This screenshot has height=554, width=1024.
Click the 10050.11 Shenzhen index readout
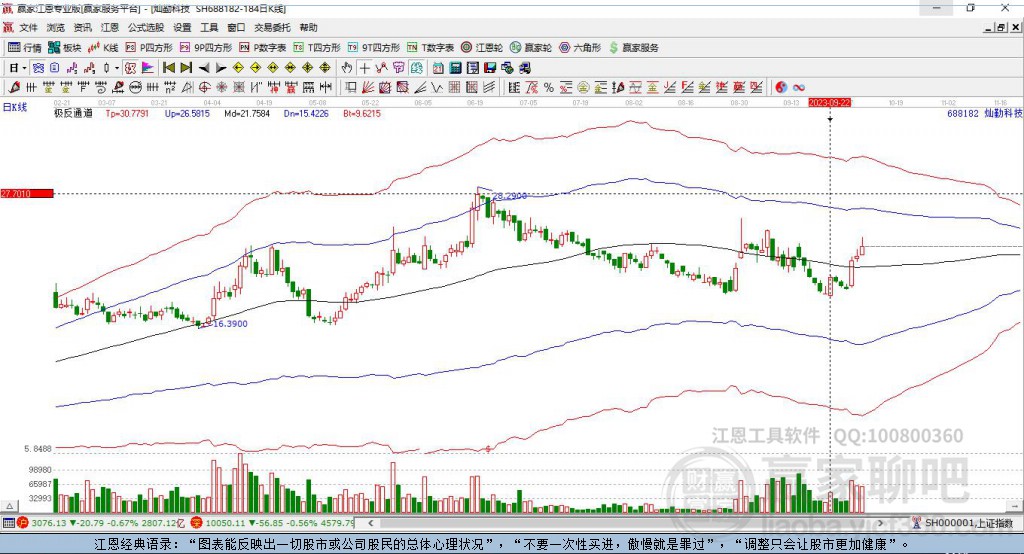coord(225,523)
